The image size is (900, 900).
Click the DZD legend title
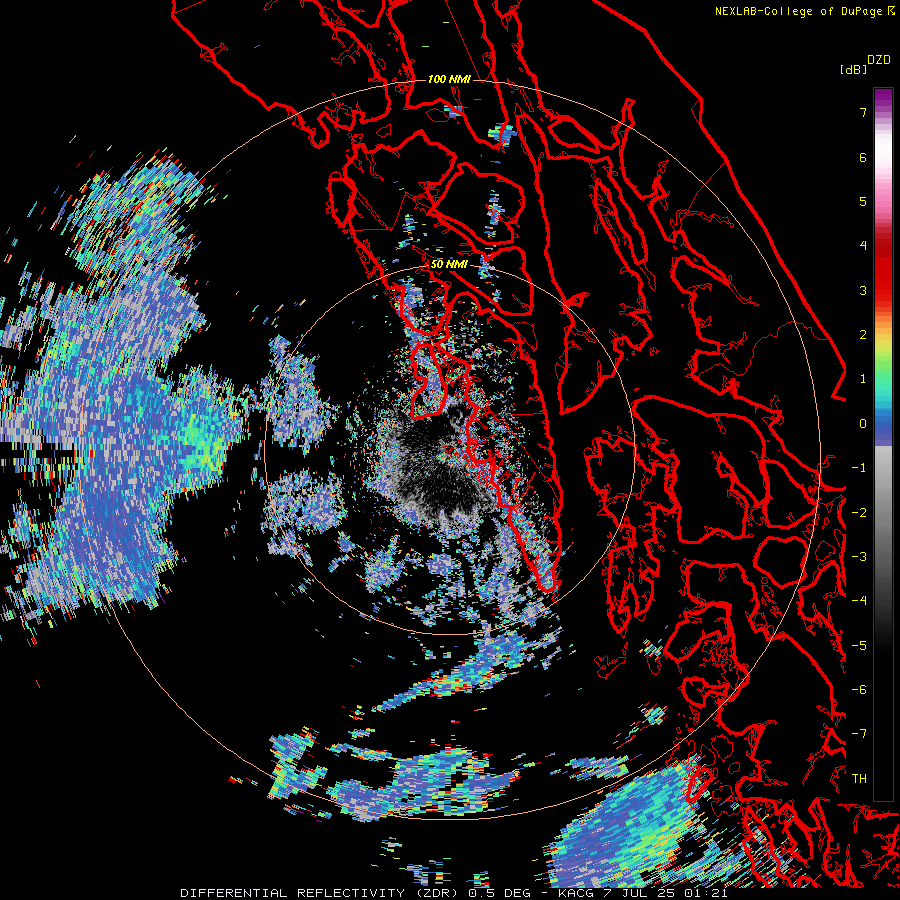(879, 60)
